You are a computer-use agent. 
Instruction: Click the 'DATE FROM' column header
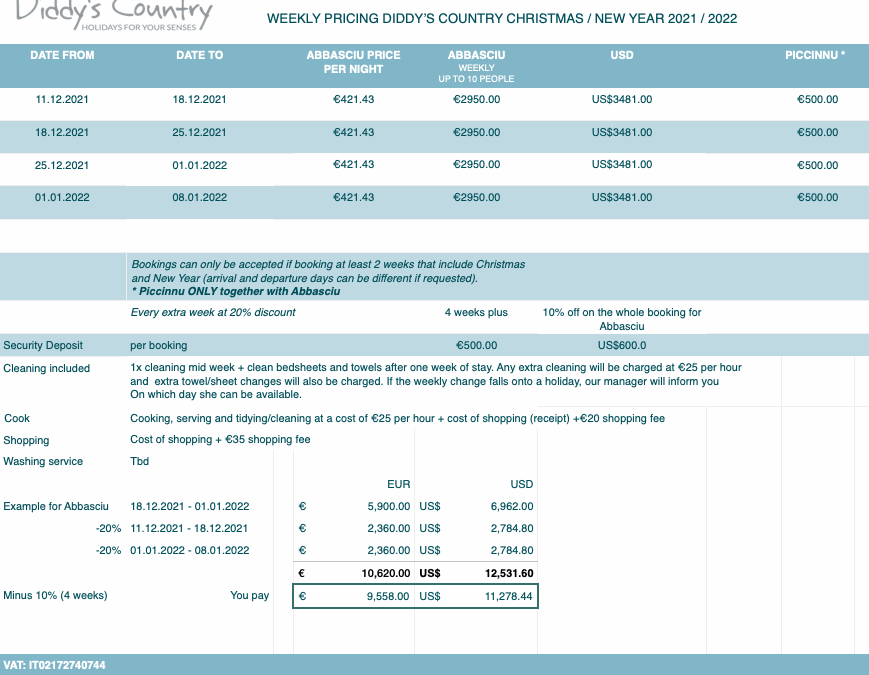coord(62,55)
